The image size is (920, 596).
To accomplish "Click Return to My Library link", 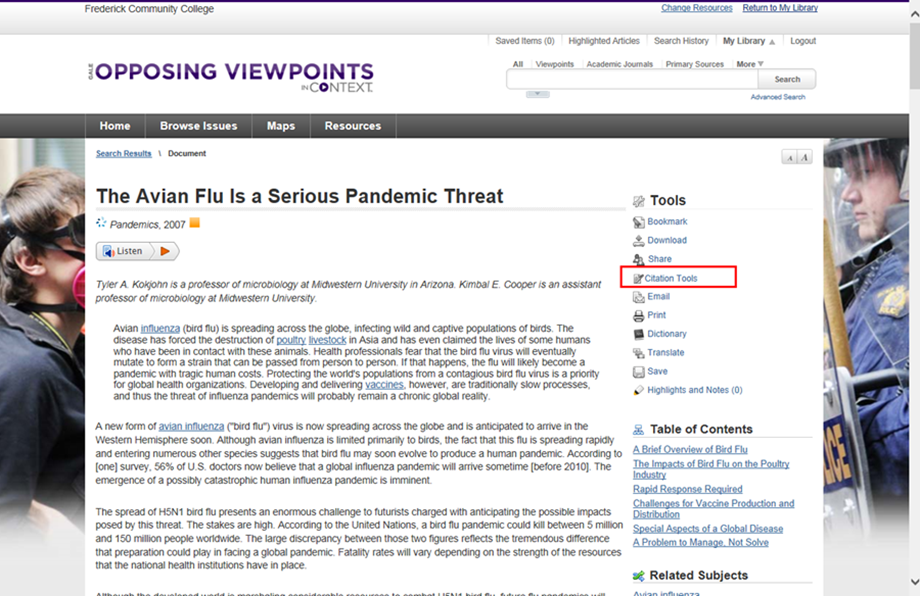I will 780,8.
